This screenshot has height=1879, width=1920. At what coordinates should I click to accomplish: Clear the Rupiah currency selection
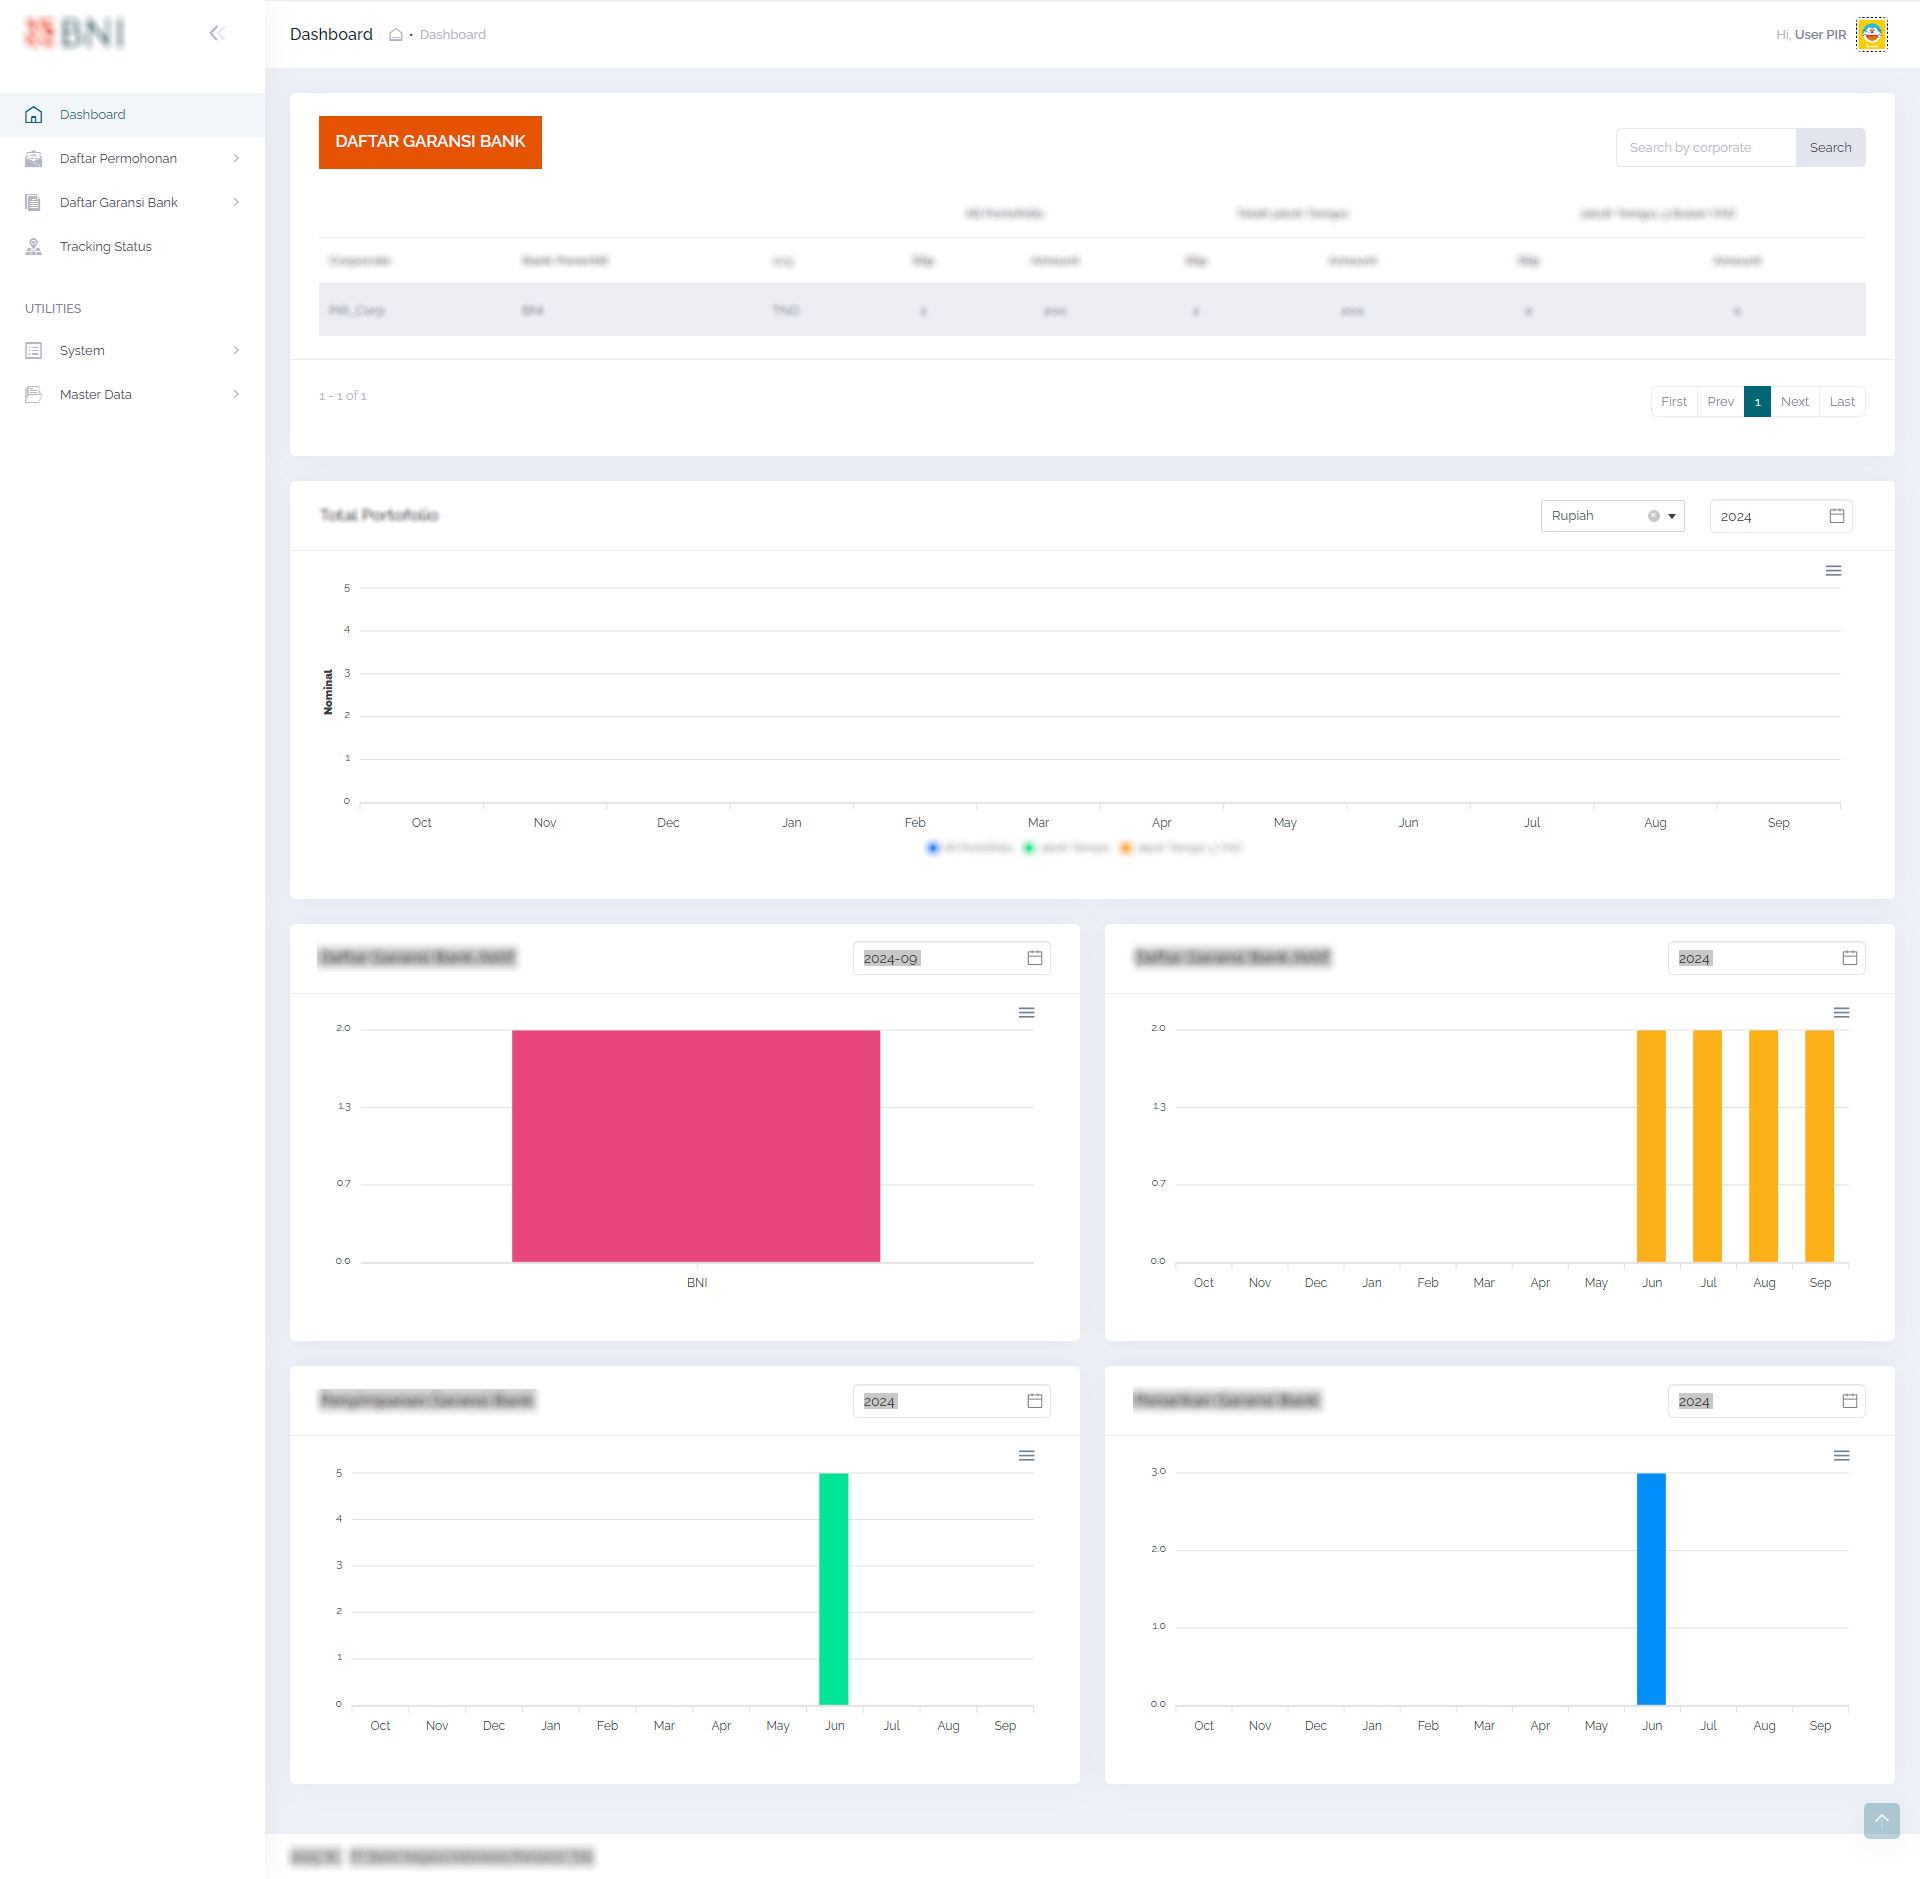click(x=1653, y=516)
